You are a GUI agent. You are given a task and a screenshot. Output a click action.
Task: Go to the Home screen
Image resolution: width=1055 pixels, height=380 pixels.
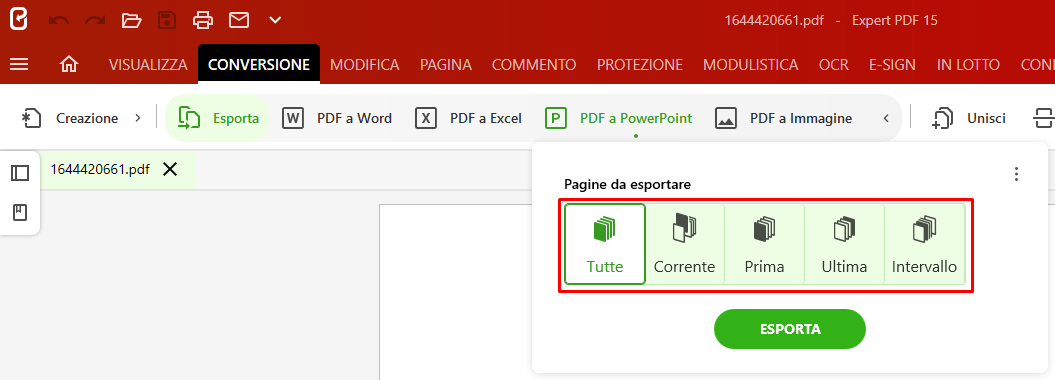(69, 65)
